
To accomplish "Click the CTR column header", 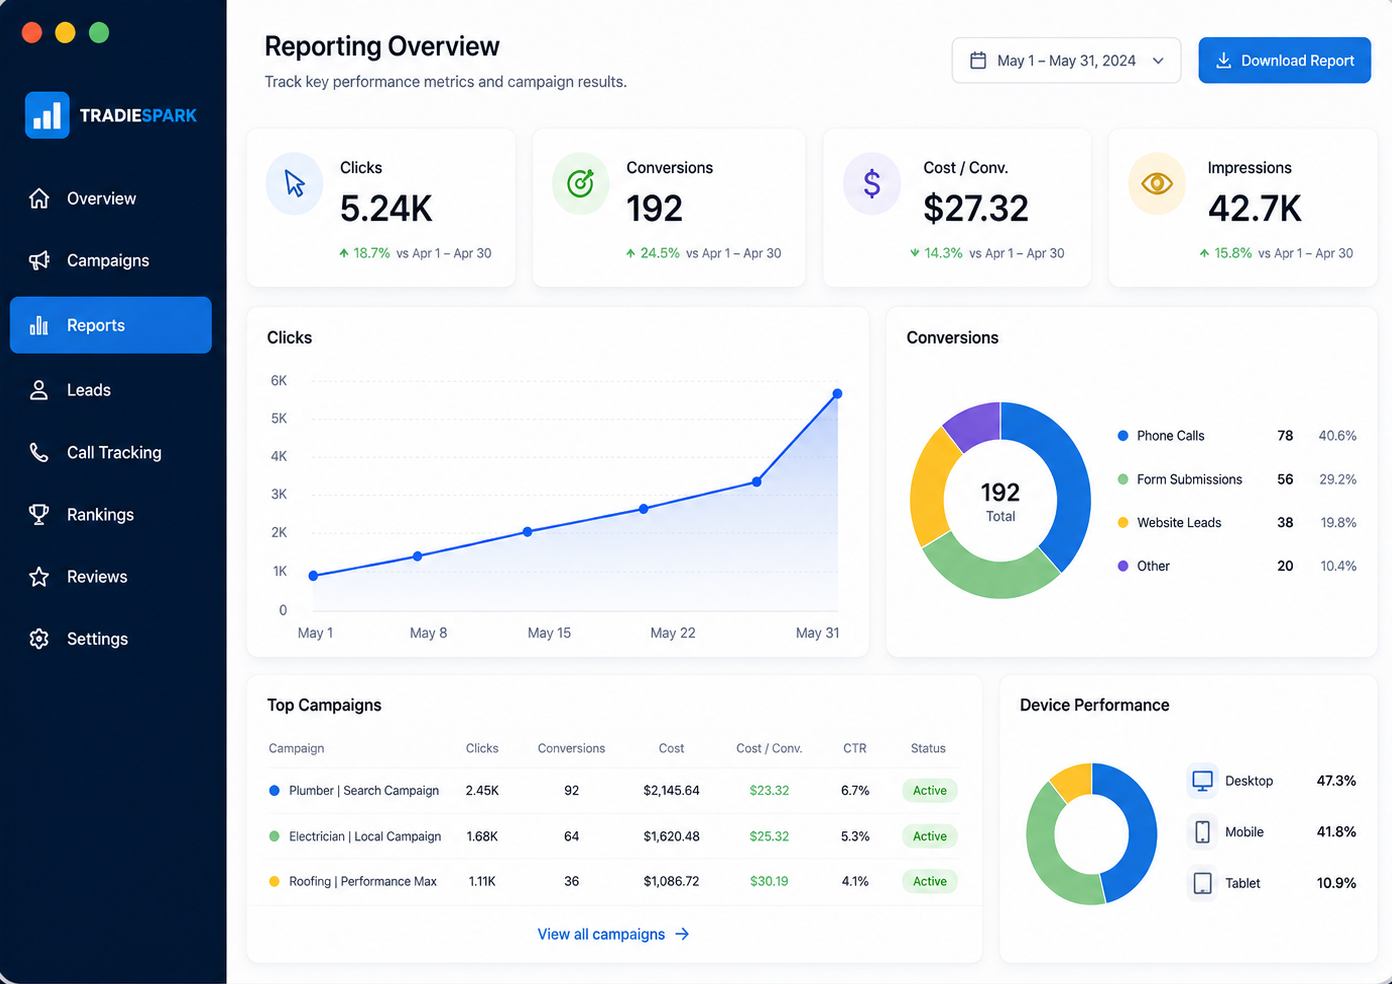I will pos(855,748).
